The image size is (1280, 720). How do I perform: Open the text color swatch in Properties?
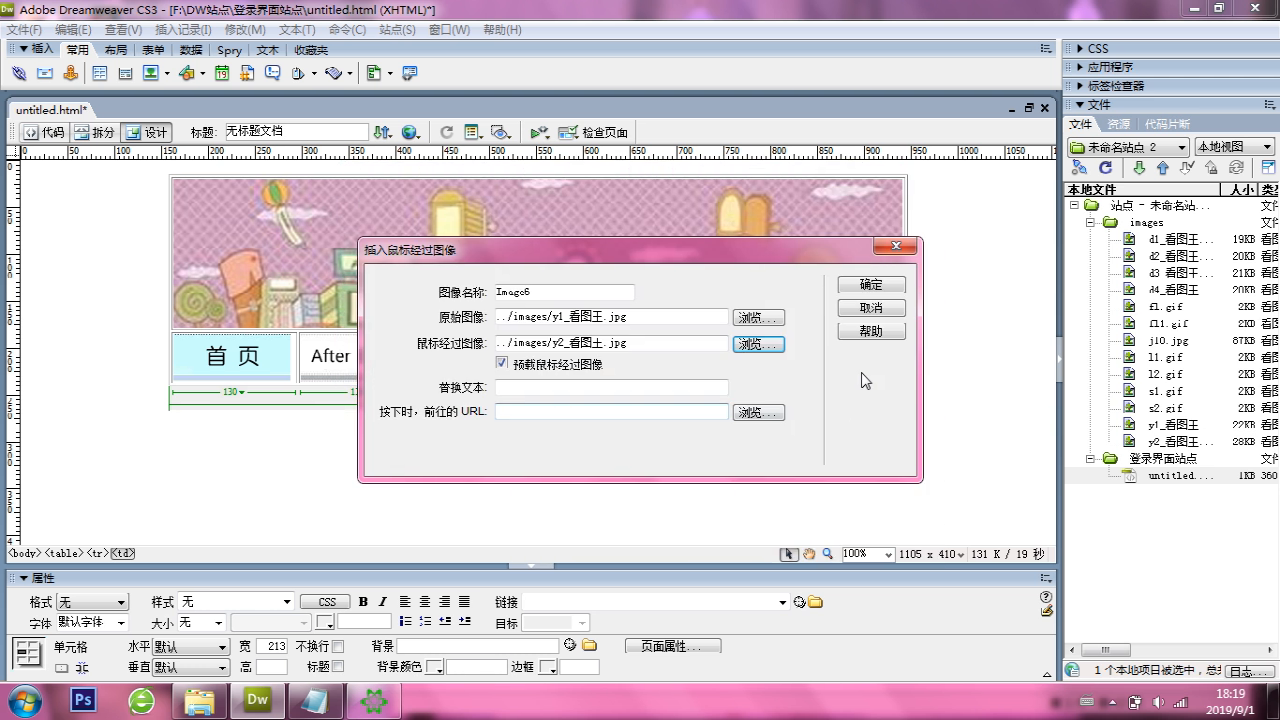point(324,623)
